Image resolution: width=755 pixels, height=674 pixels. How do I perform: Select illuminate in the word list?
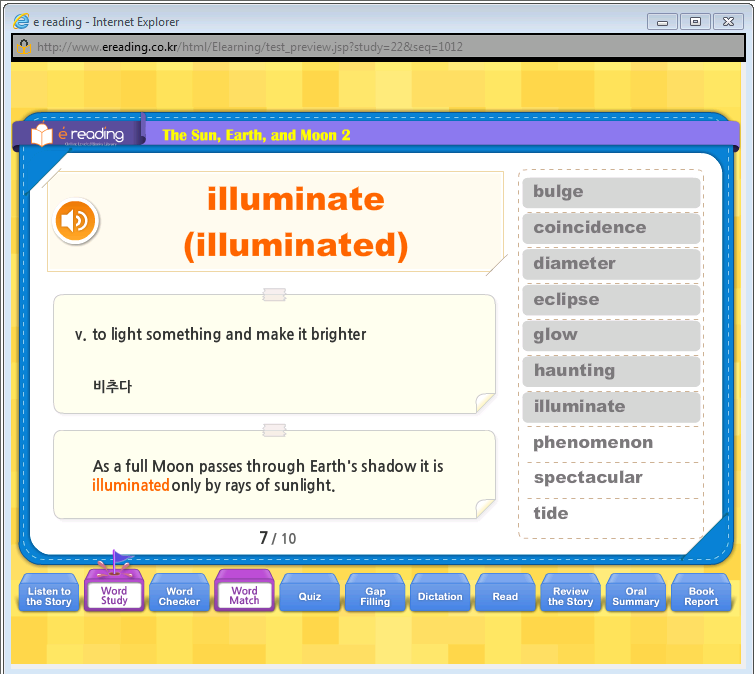pyautogui.click(x=611, y=407)
